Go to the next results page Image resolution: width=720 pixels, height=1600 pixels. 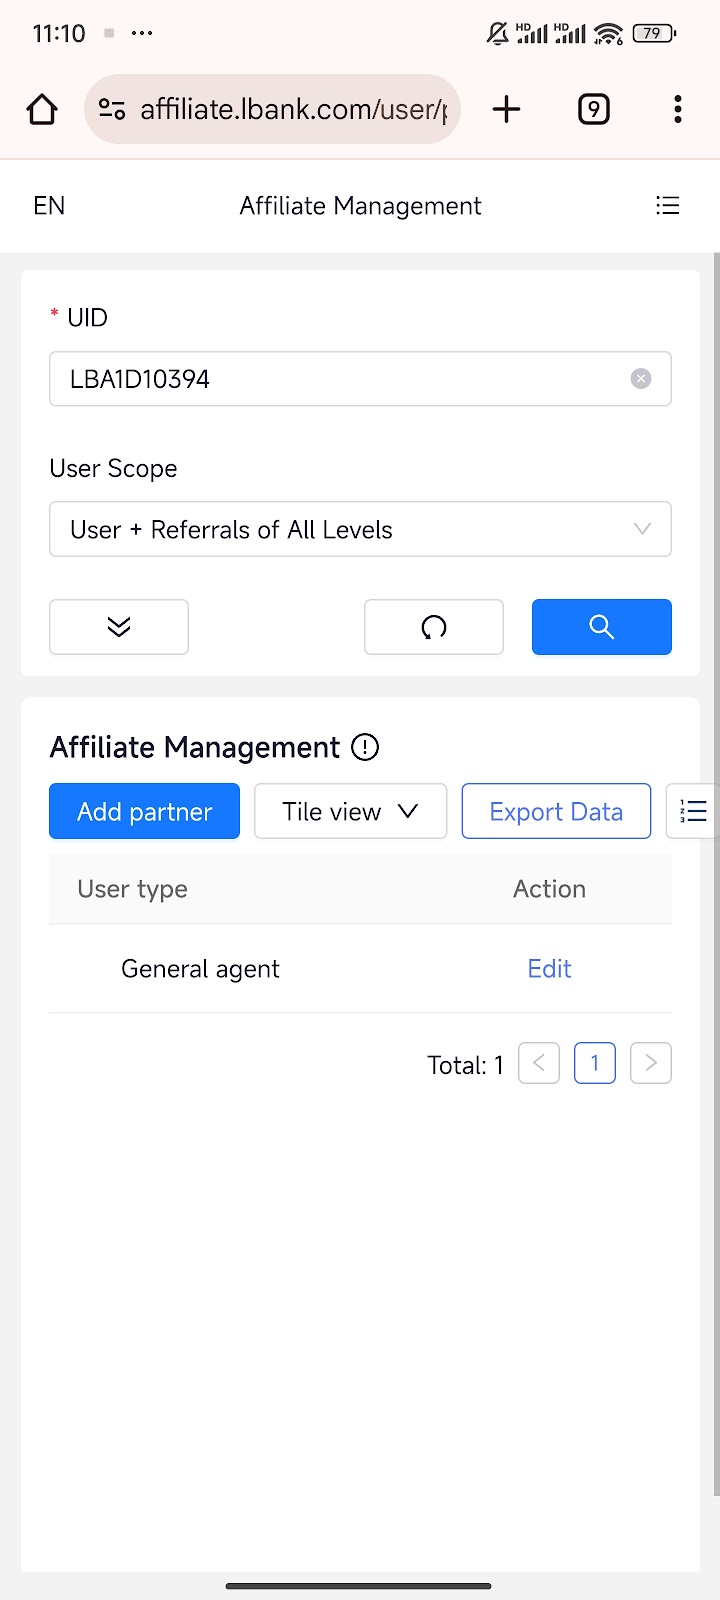click(x=650, y=1063)
